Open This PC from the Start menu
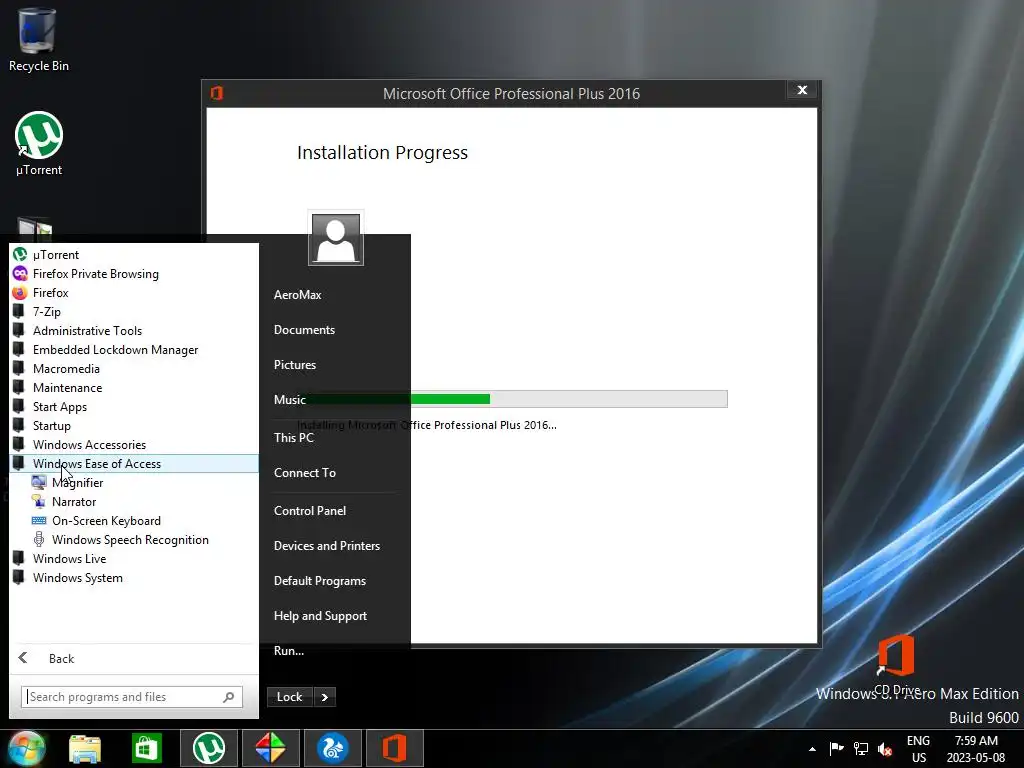The width and height of the screenshot is (1024, 768). tap(334, 438)
